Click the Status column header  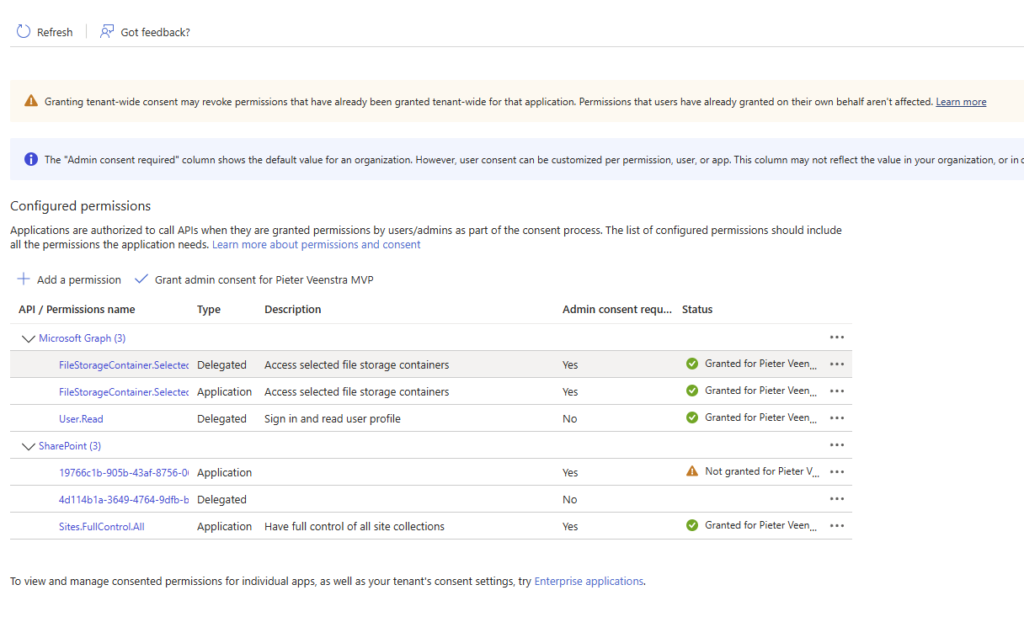[x=697, y=309]
